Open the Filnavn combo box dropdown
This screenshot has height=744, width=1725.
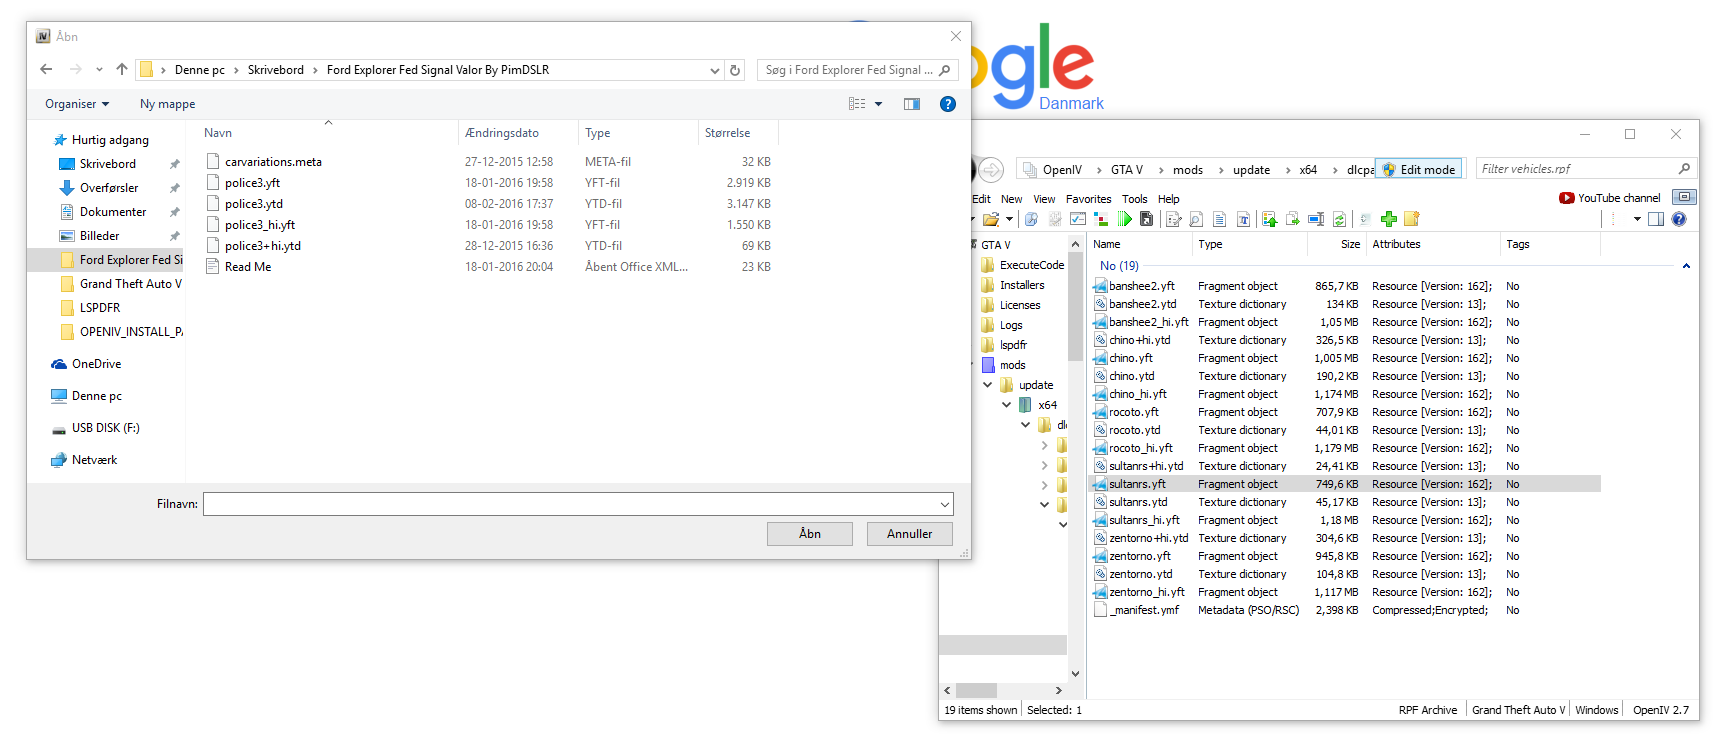[944, 504]
